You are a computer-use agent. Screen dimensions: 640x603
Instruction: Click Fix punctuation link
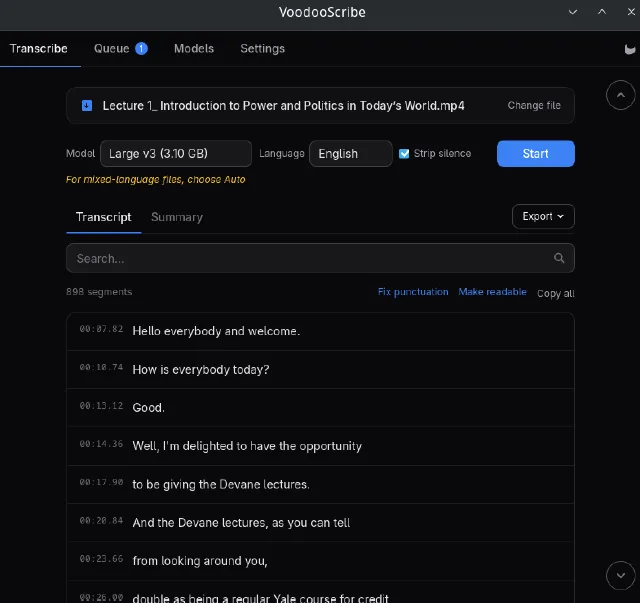413,292
